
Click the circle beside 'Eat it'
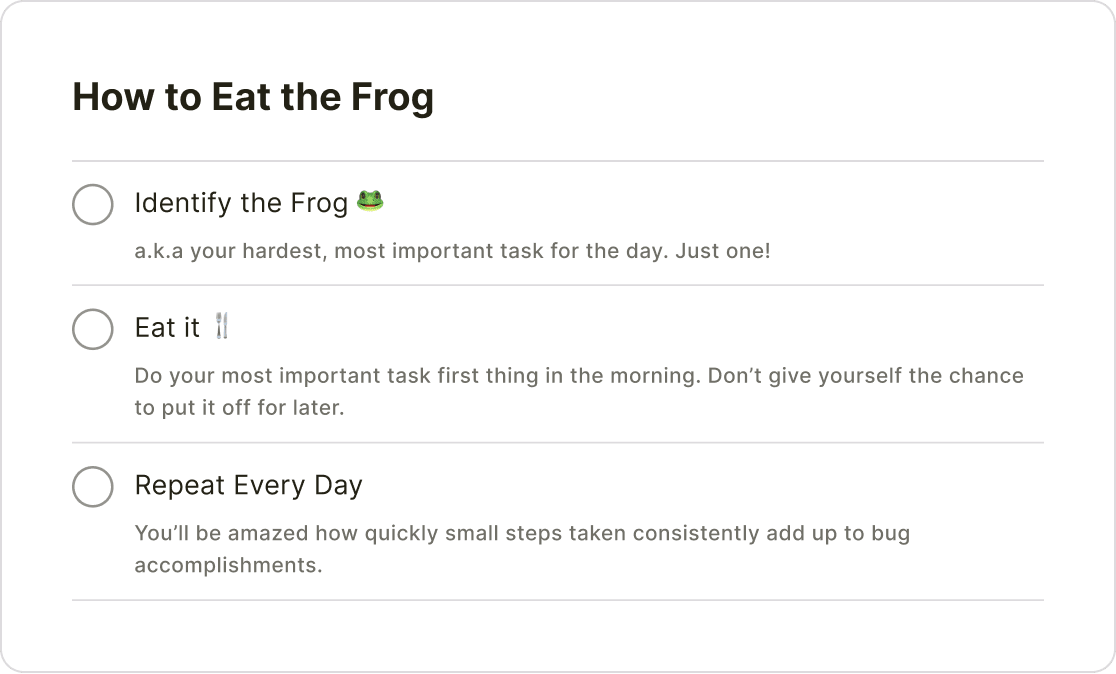point(92,329)
